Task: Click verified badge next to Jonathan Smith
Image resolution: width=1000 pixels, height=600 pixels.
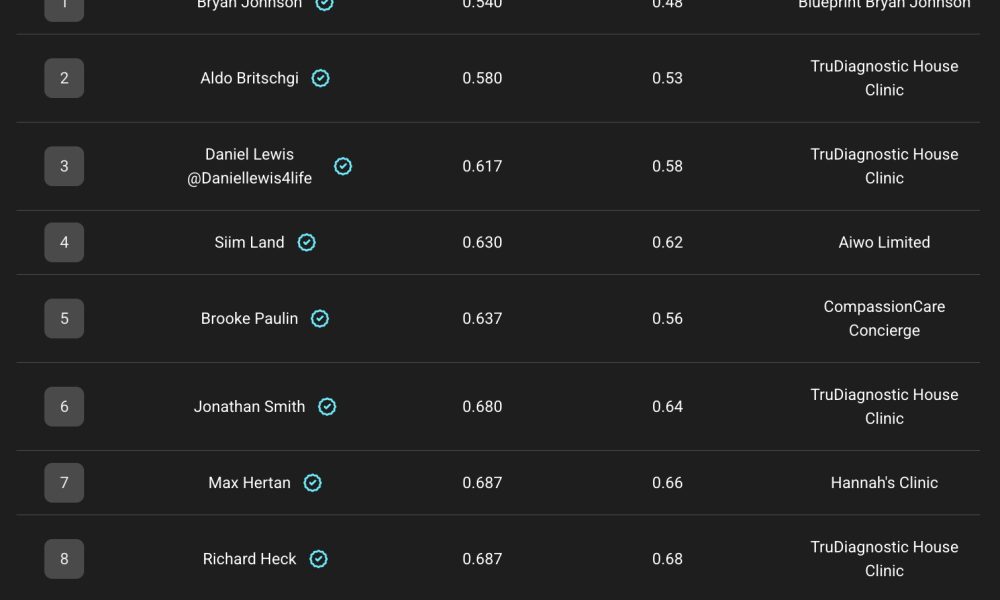Action: point(327,406)
